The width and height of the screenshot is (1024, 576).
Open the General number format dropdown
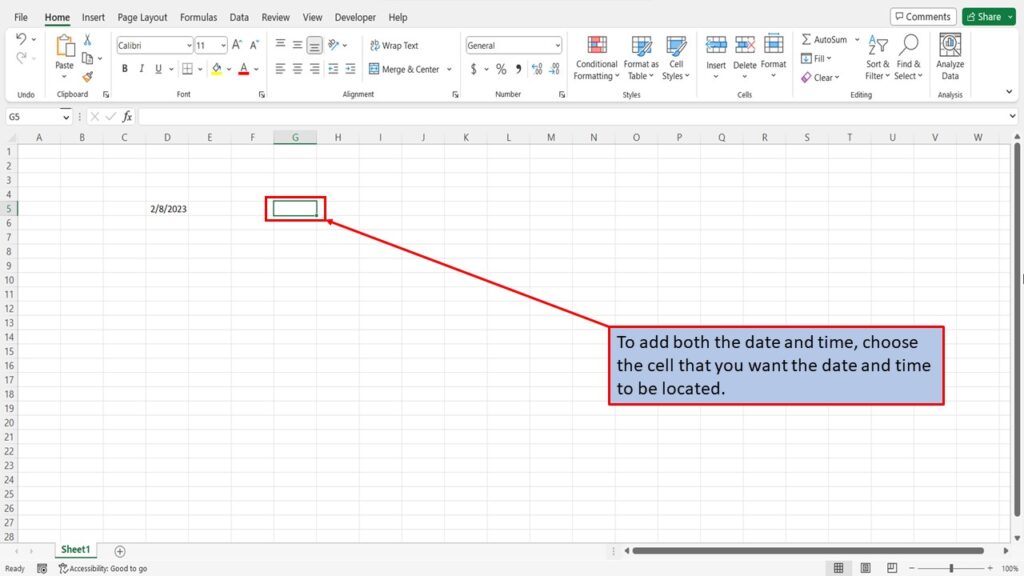tap(556, 45)
